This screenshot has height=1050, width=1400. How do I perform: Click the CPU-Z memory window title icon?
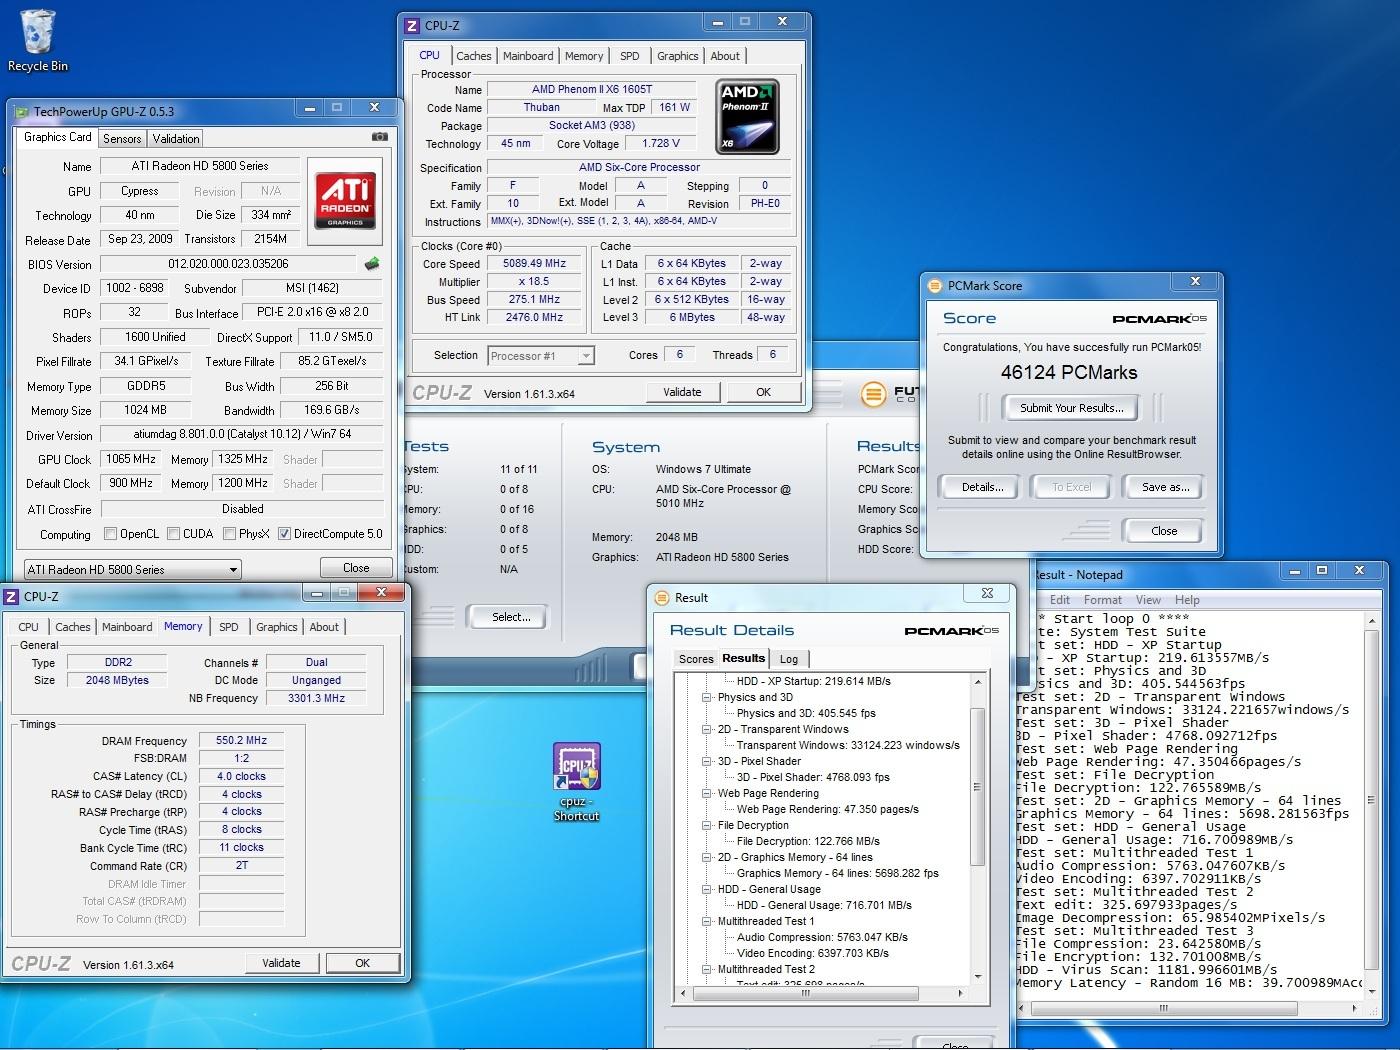pos(12,597)
